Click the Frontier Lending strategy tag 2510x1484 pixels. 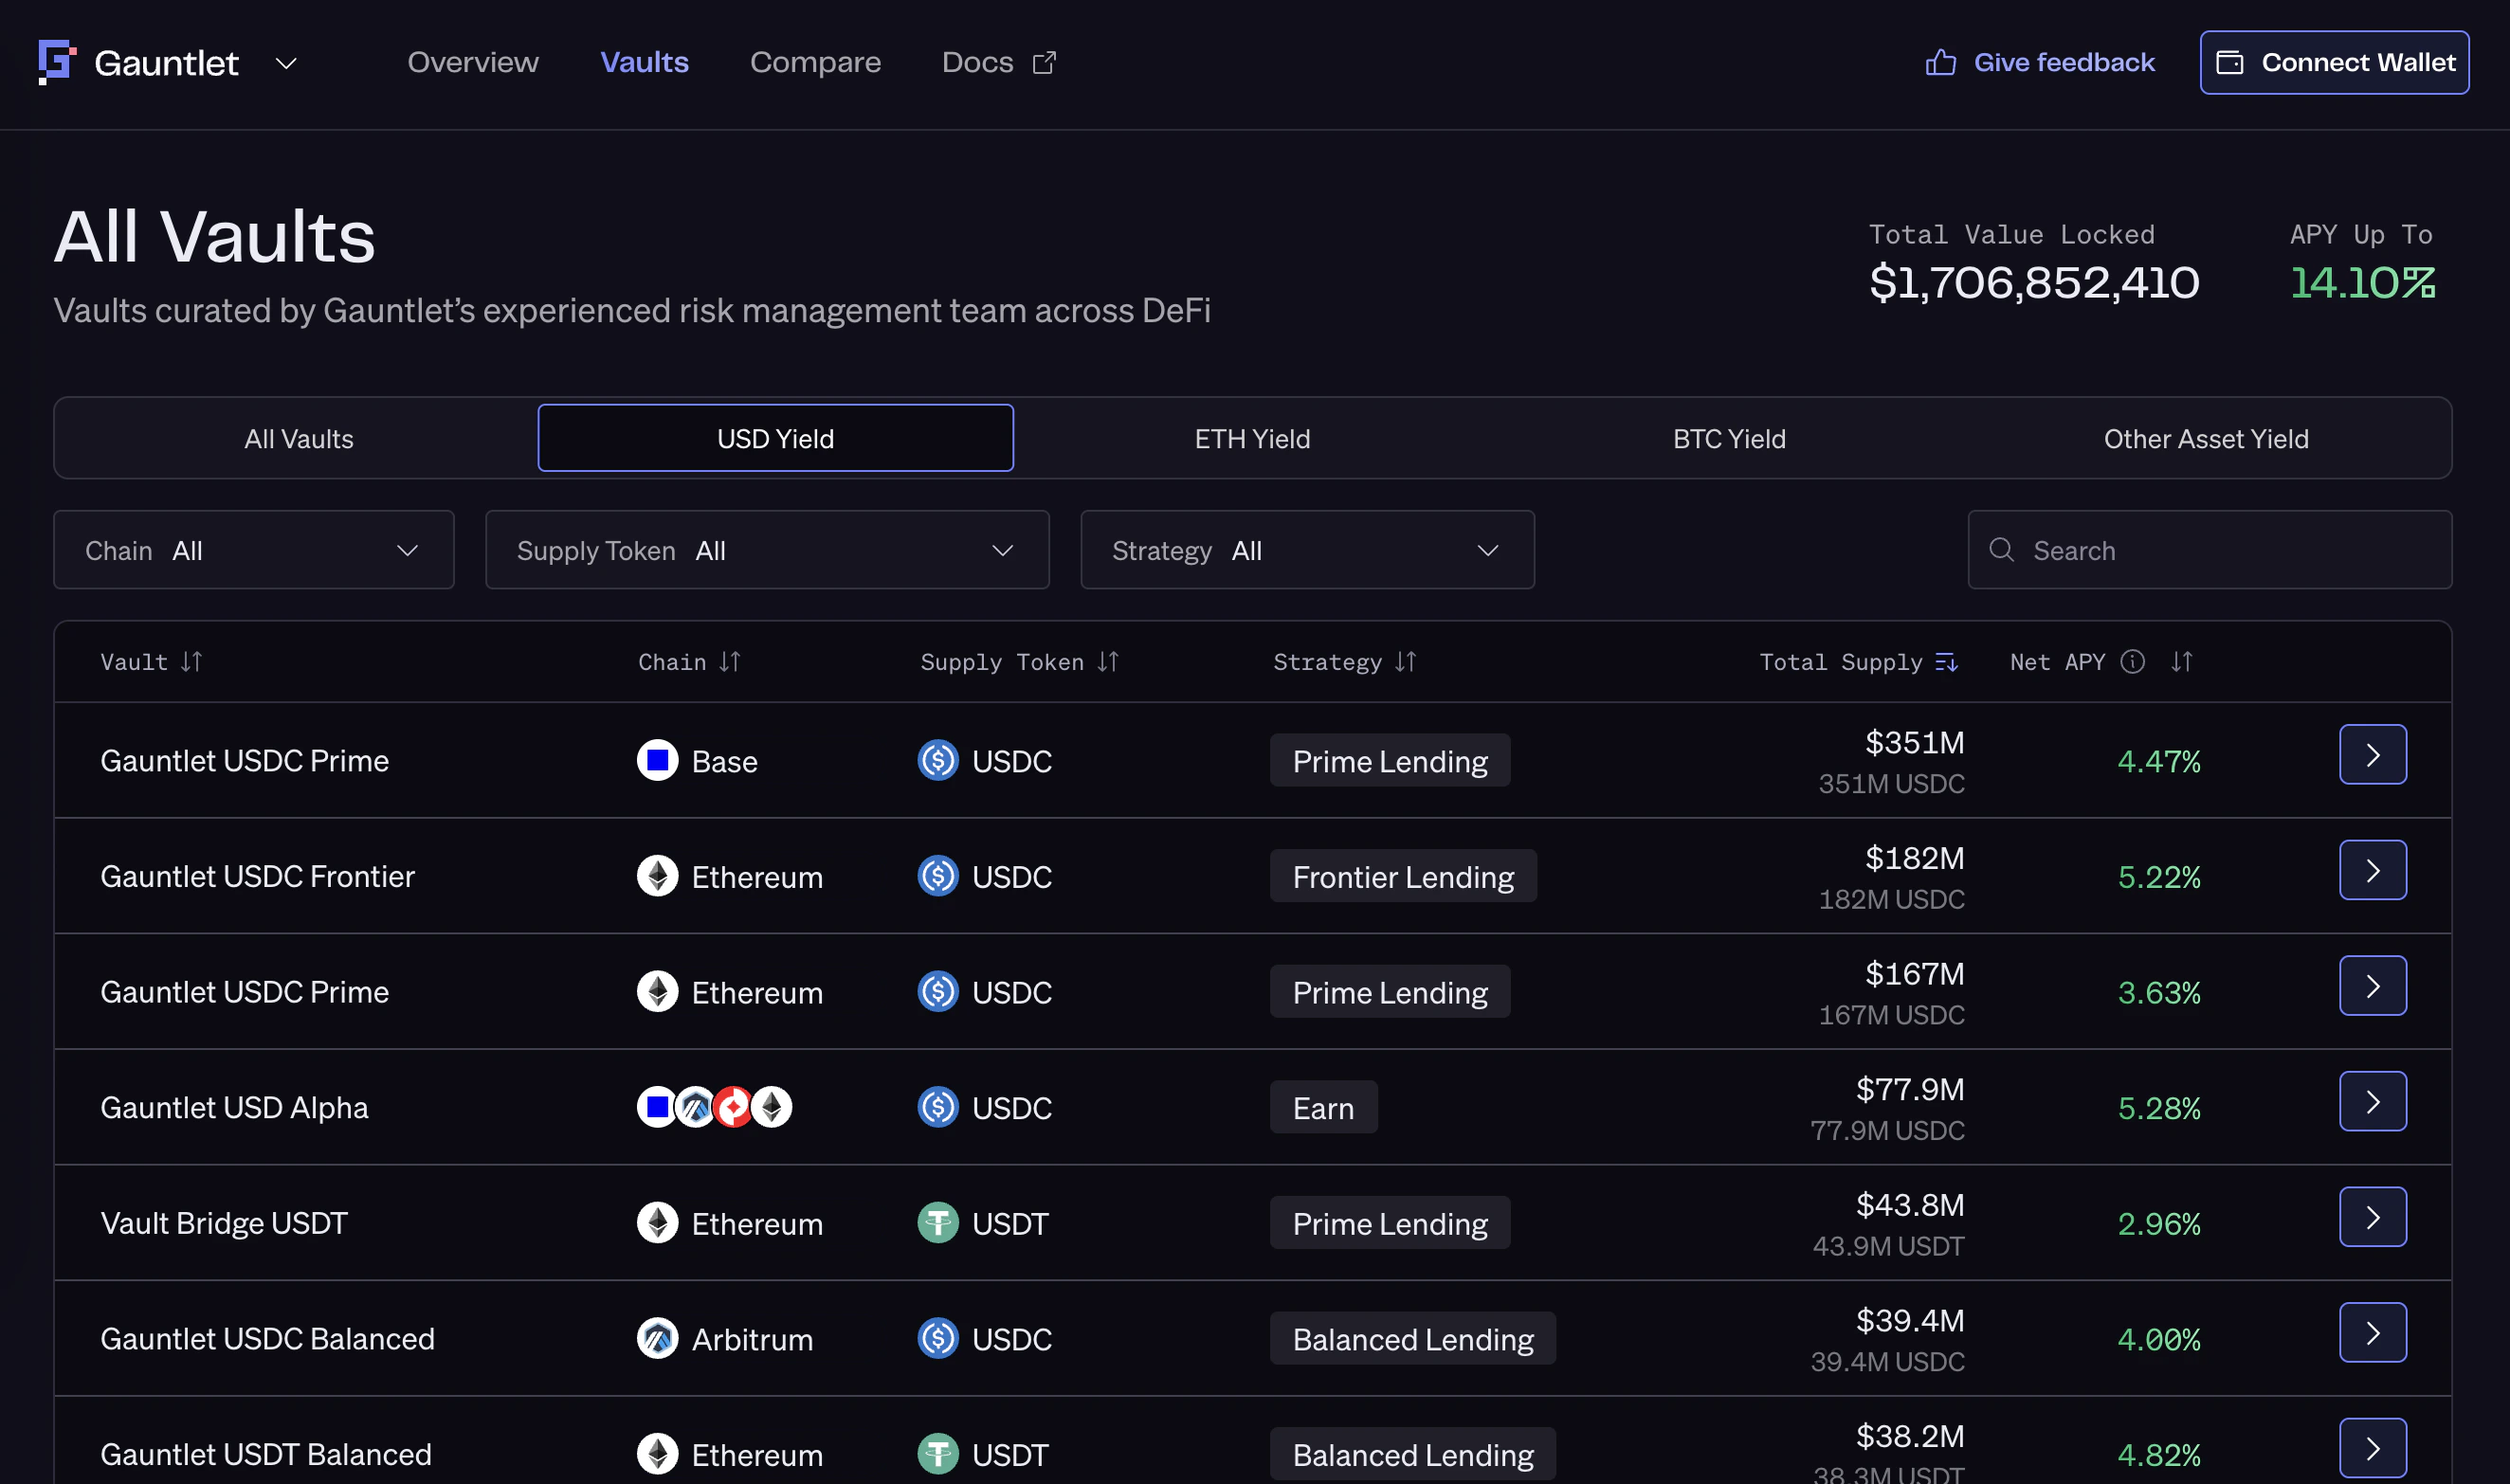click(x=1403, y=876)
